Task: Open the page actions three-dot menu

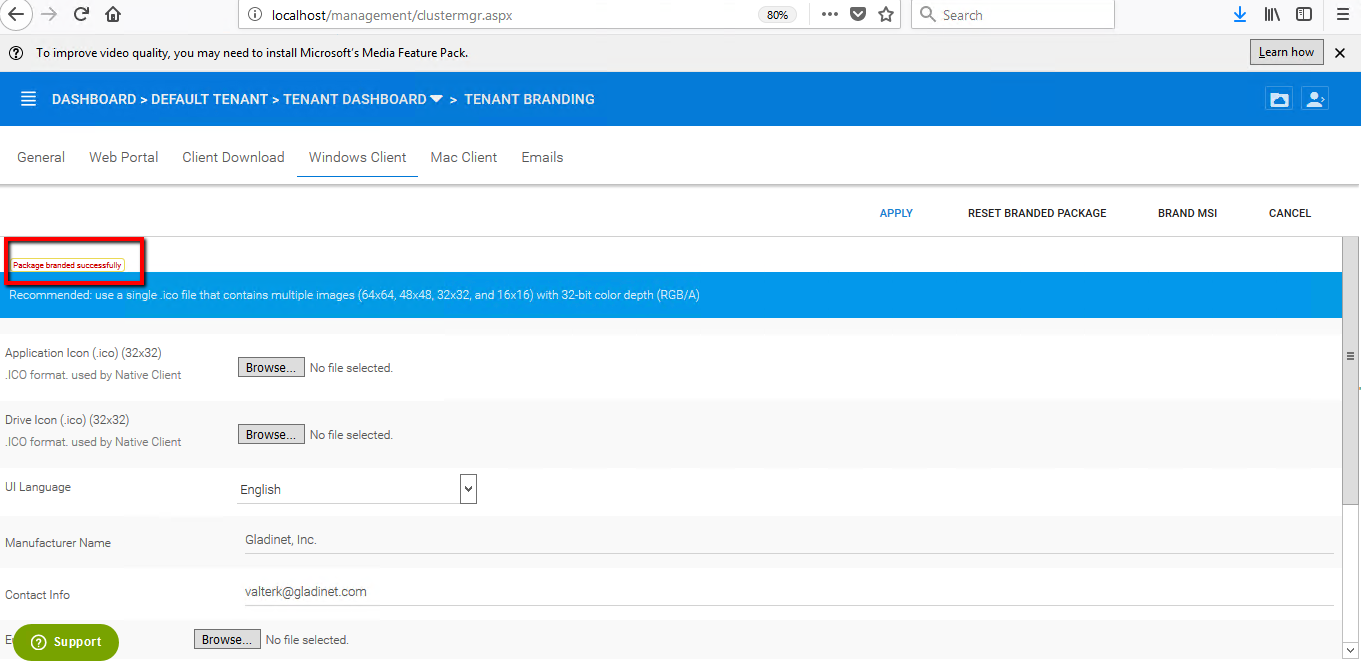Action: pyautogui.click(x=830, y=14)
